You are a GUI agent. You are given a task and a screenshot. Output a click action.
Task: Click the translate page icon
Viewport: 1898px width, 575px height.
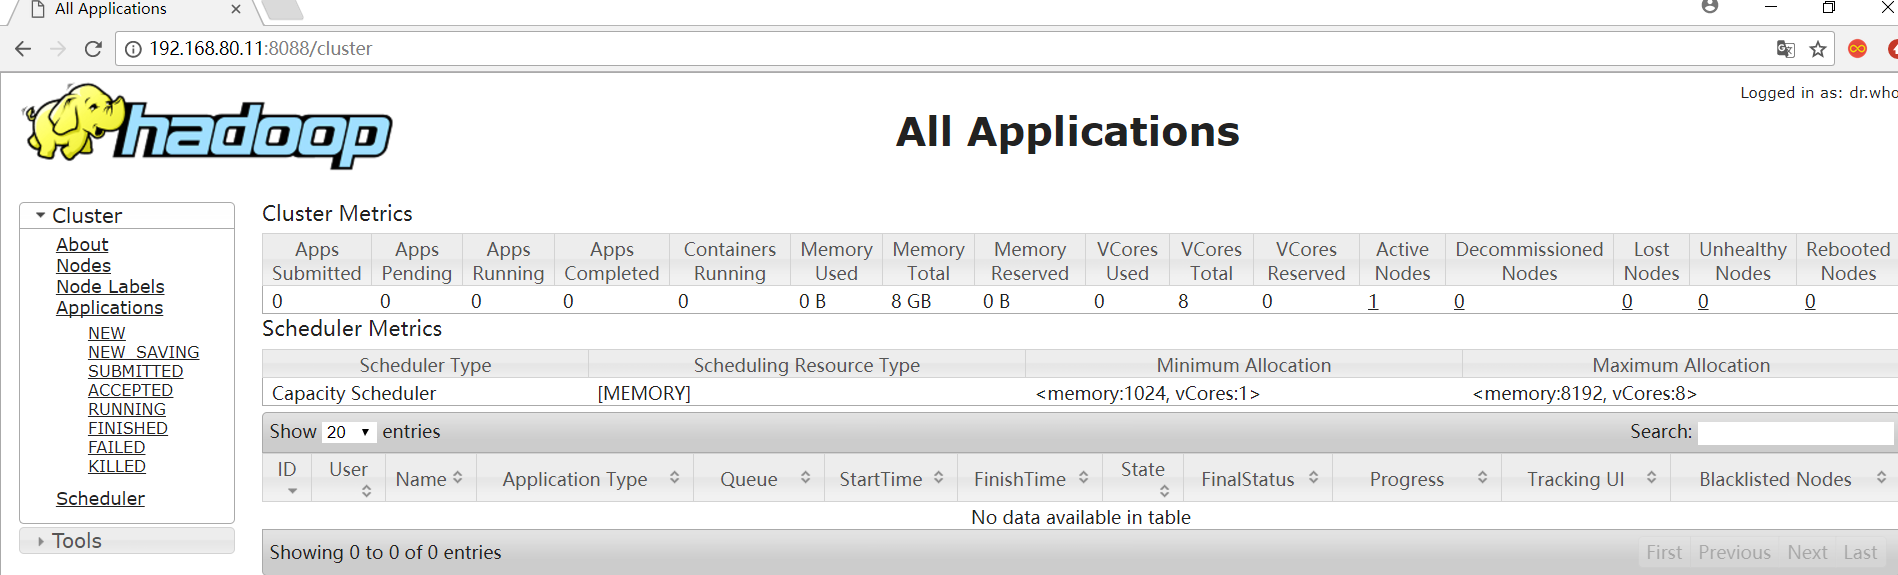pos(1785,49)
